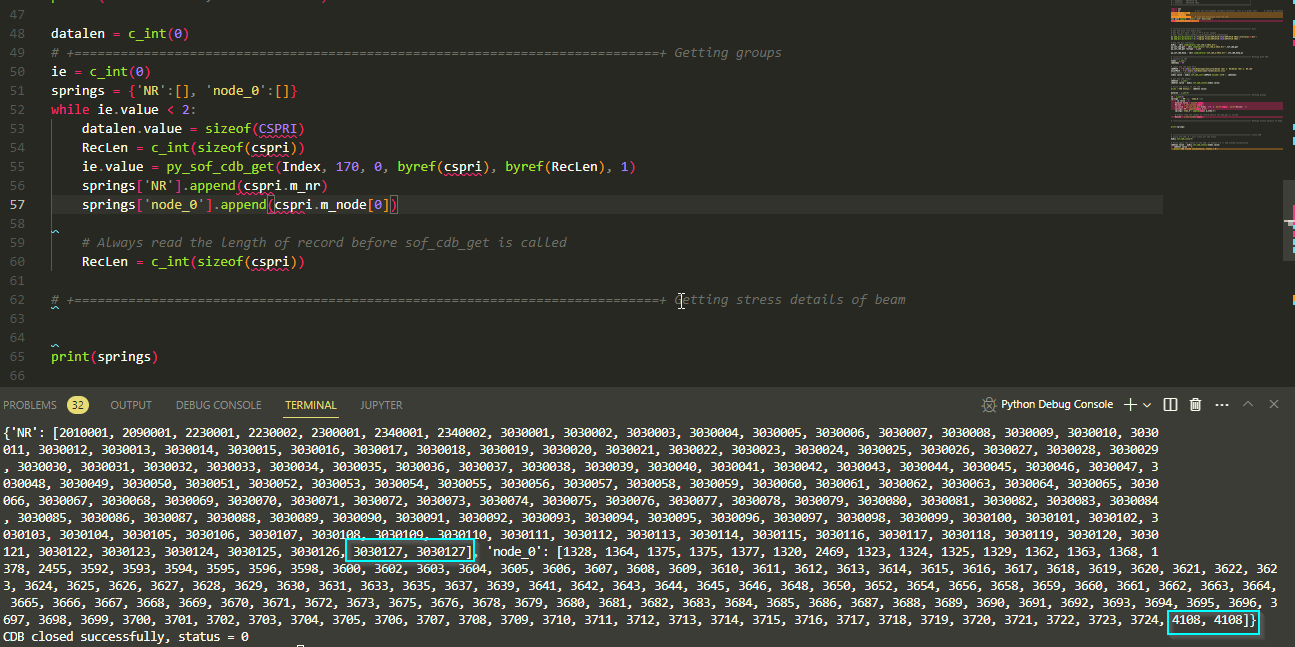The width and height of the screenshot is (1295, 647).
Task: Show the DEBUG CONSOLE tab
Action: (218, 405)
